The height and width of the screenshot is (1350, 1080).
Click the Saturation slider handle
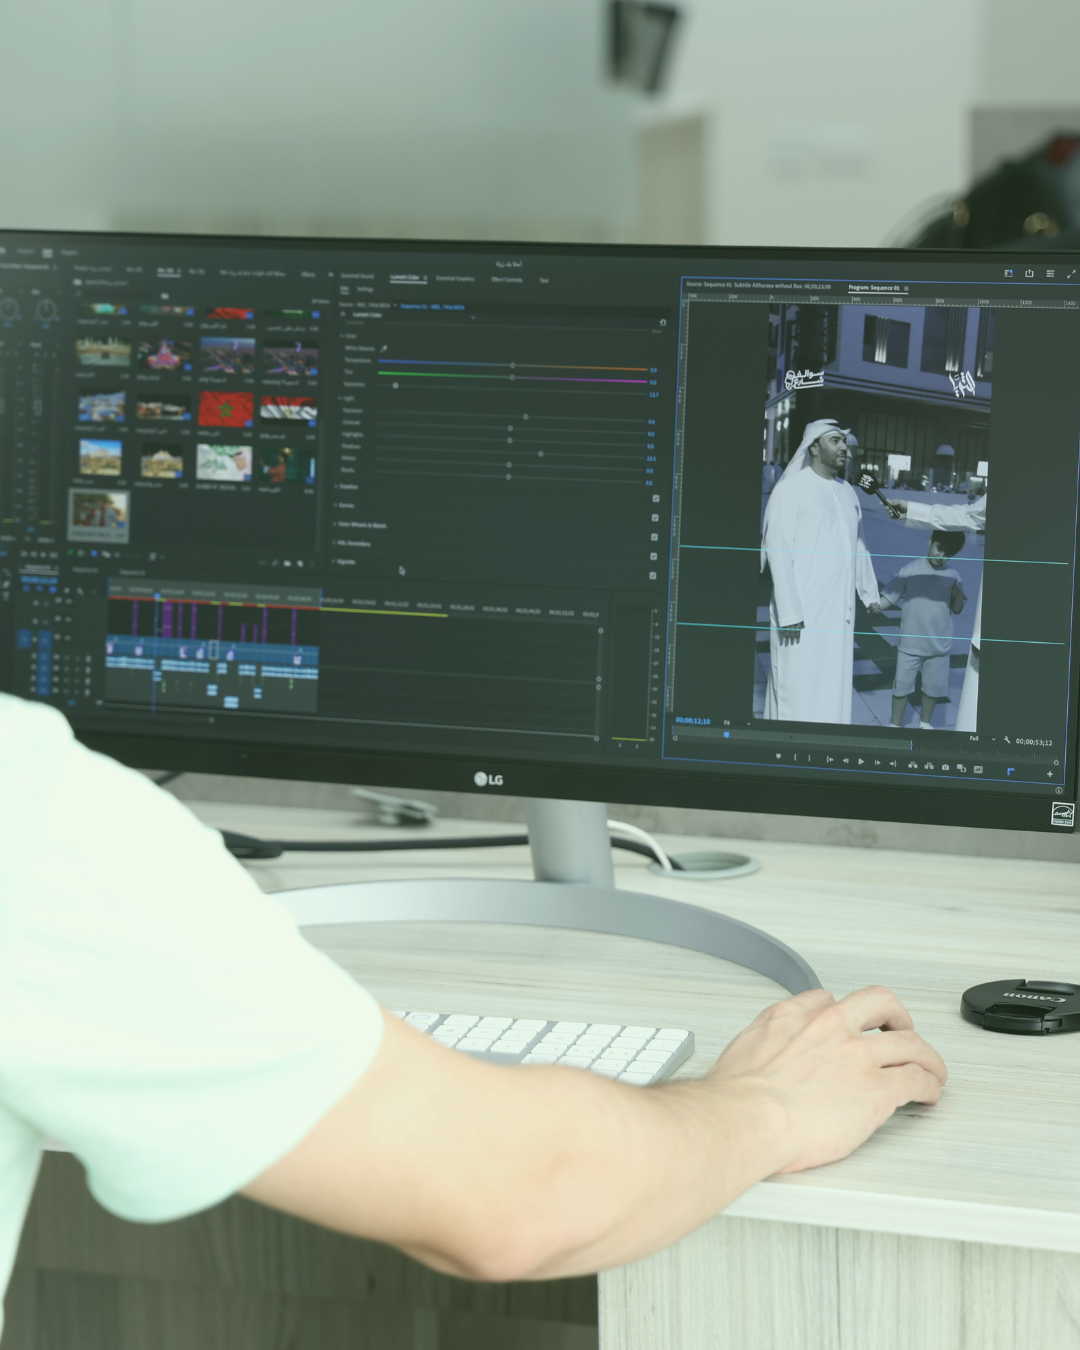(x=395, y=385)
